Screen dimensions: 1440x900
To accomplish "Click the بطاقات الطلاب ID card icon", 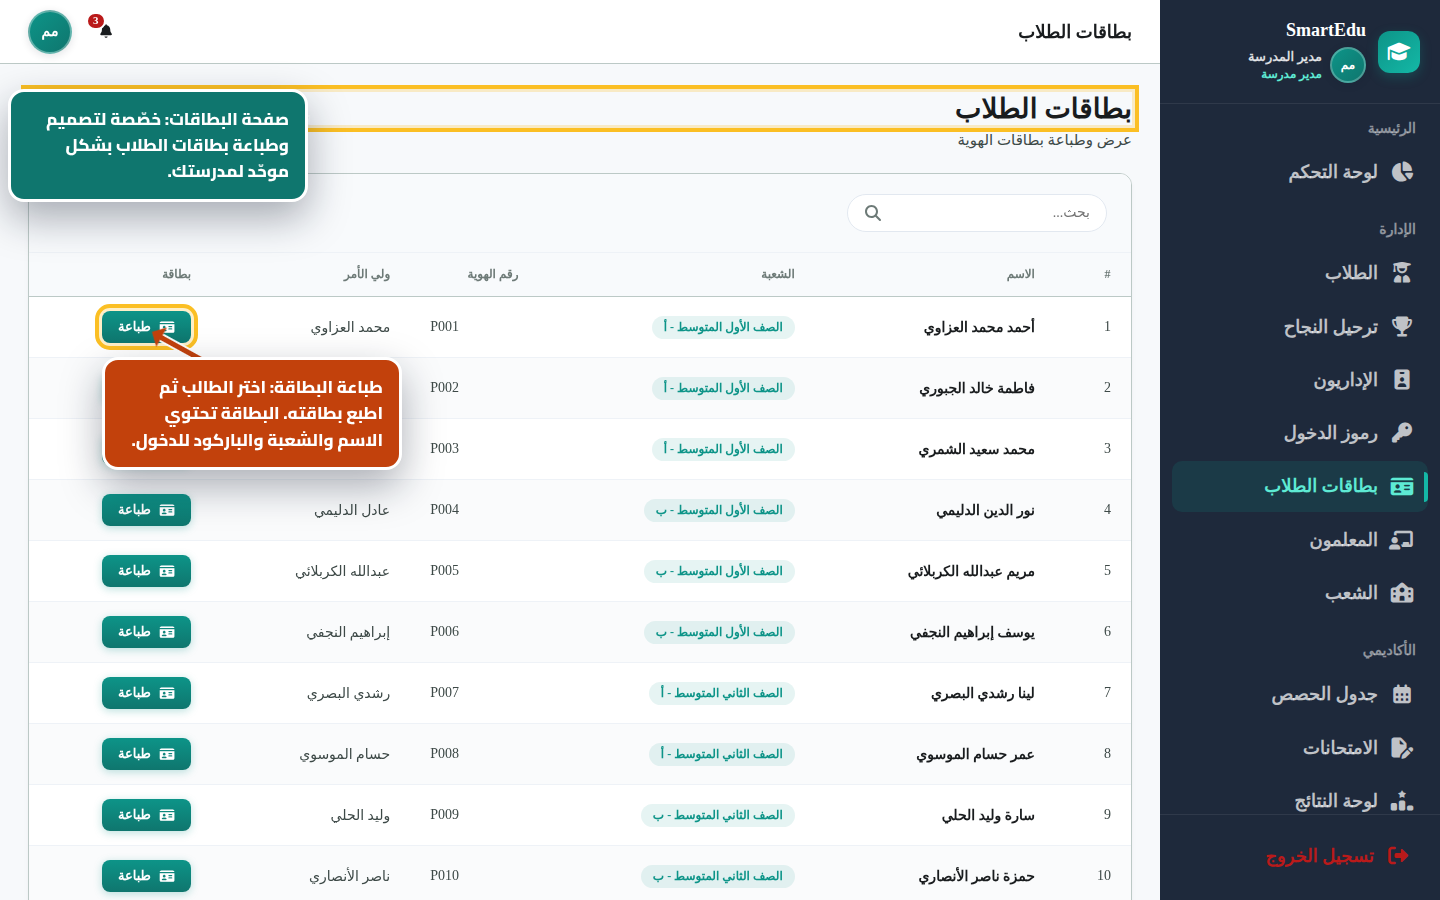I will pos(1402,486).
